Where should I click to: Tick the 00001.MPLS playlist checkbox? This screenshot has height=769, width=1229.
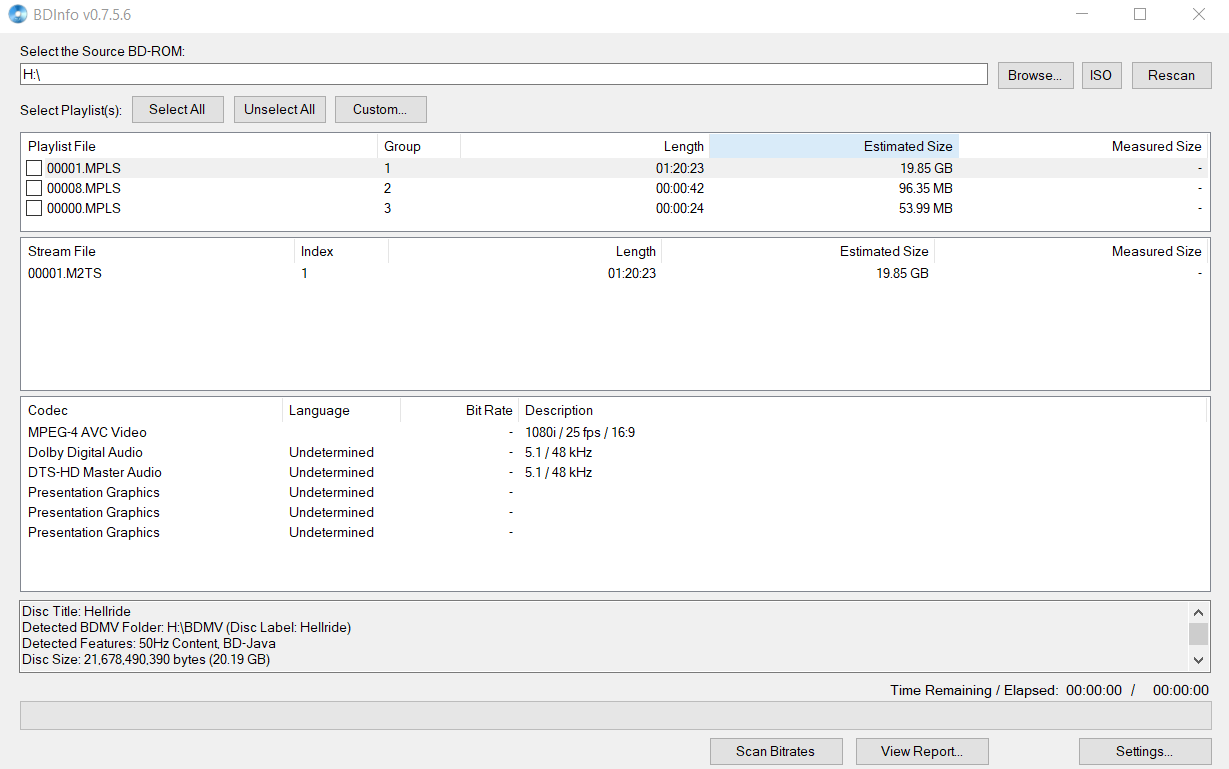click(34, 168)
